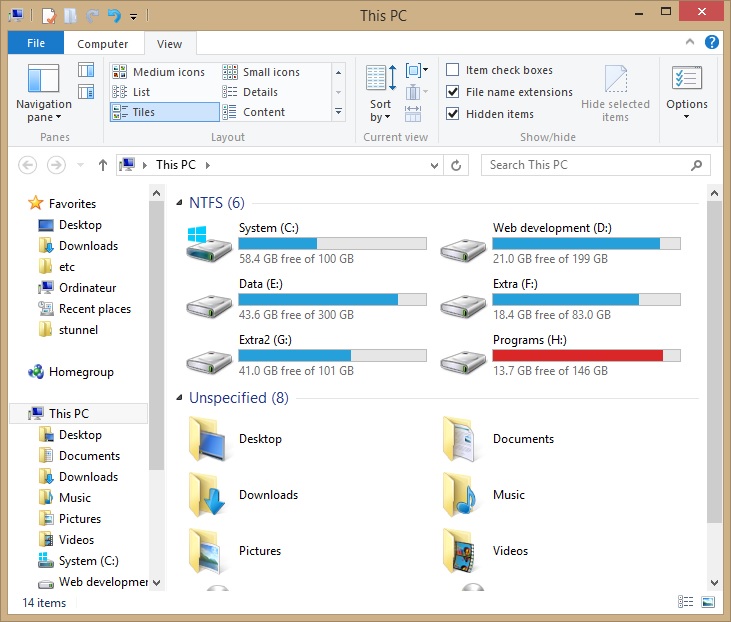Click the red Programs (H:) usage bar
The width and height of the screenshot is (731, 622).
click(586, 355)
